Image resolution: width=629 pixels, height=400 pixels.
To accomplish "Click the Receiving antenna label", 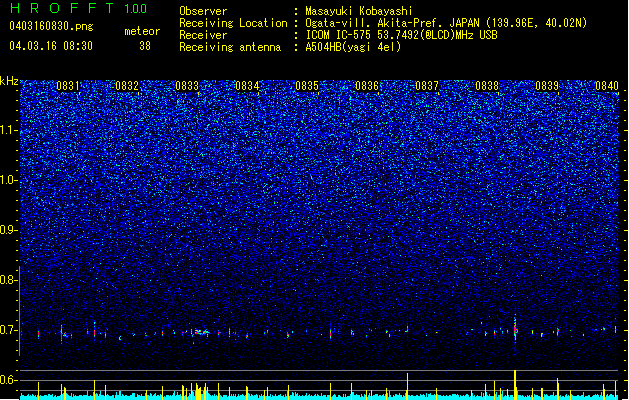I will coord(230,47).
